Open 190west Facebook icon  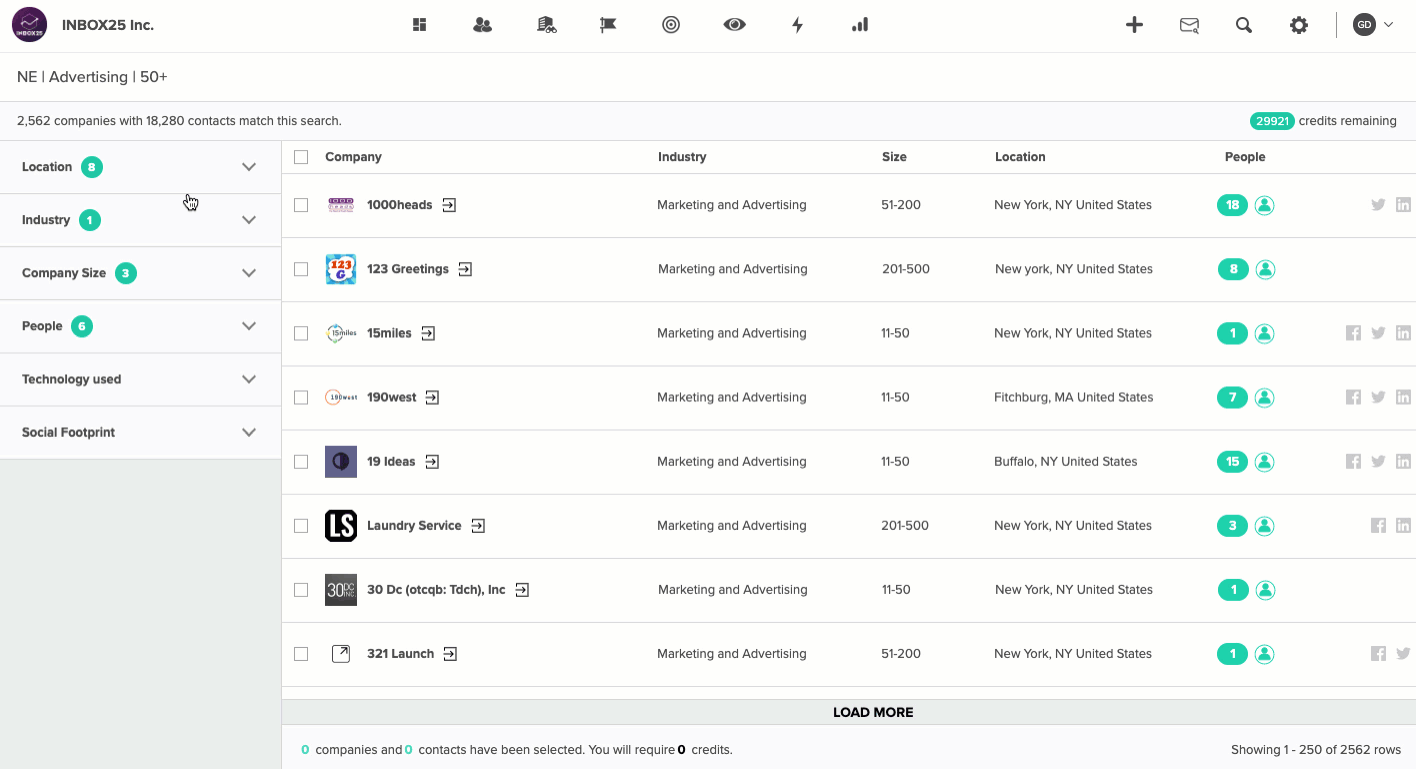tap(1353, 397)
